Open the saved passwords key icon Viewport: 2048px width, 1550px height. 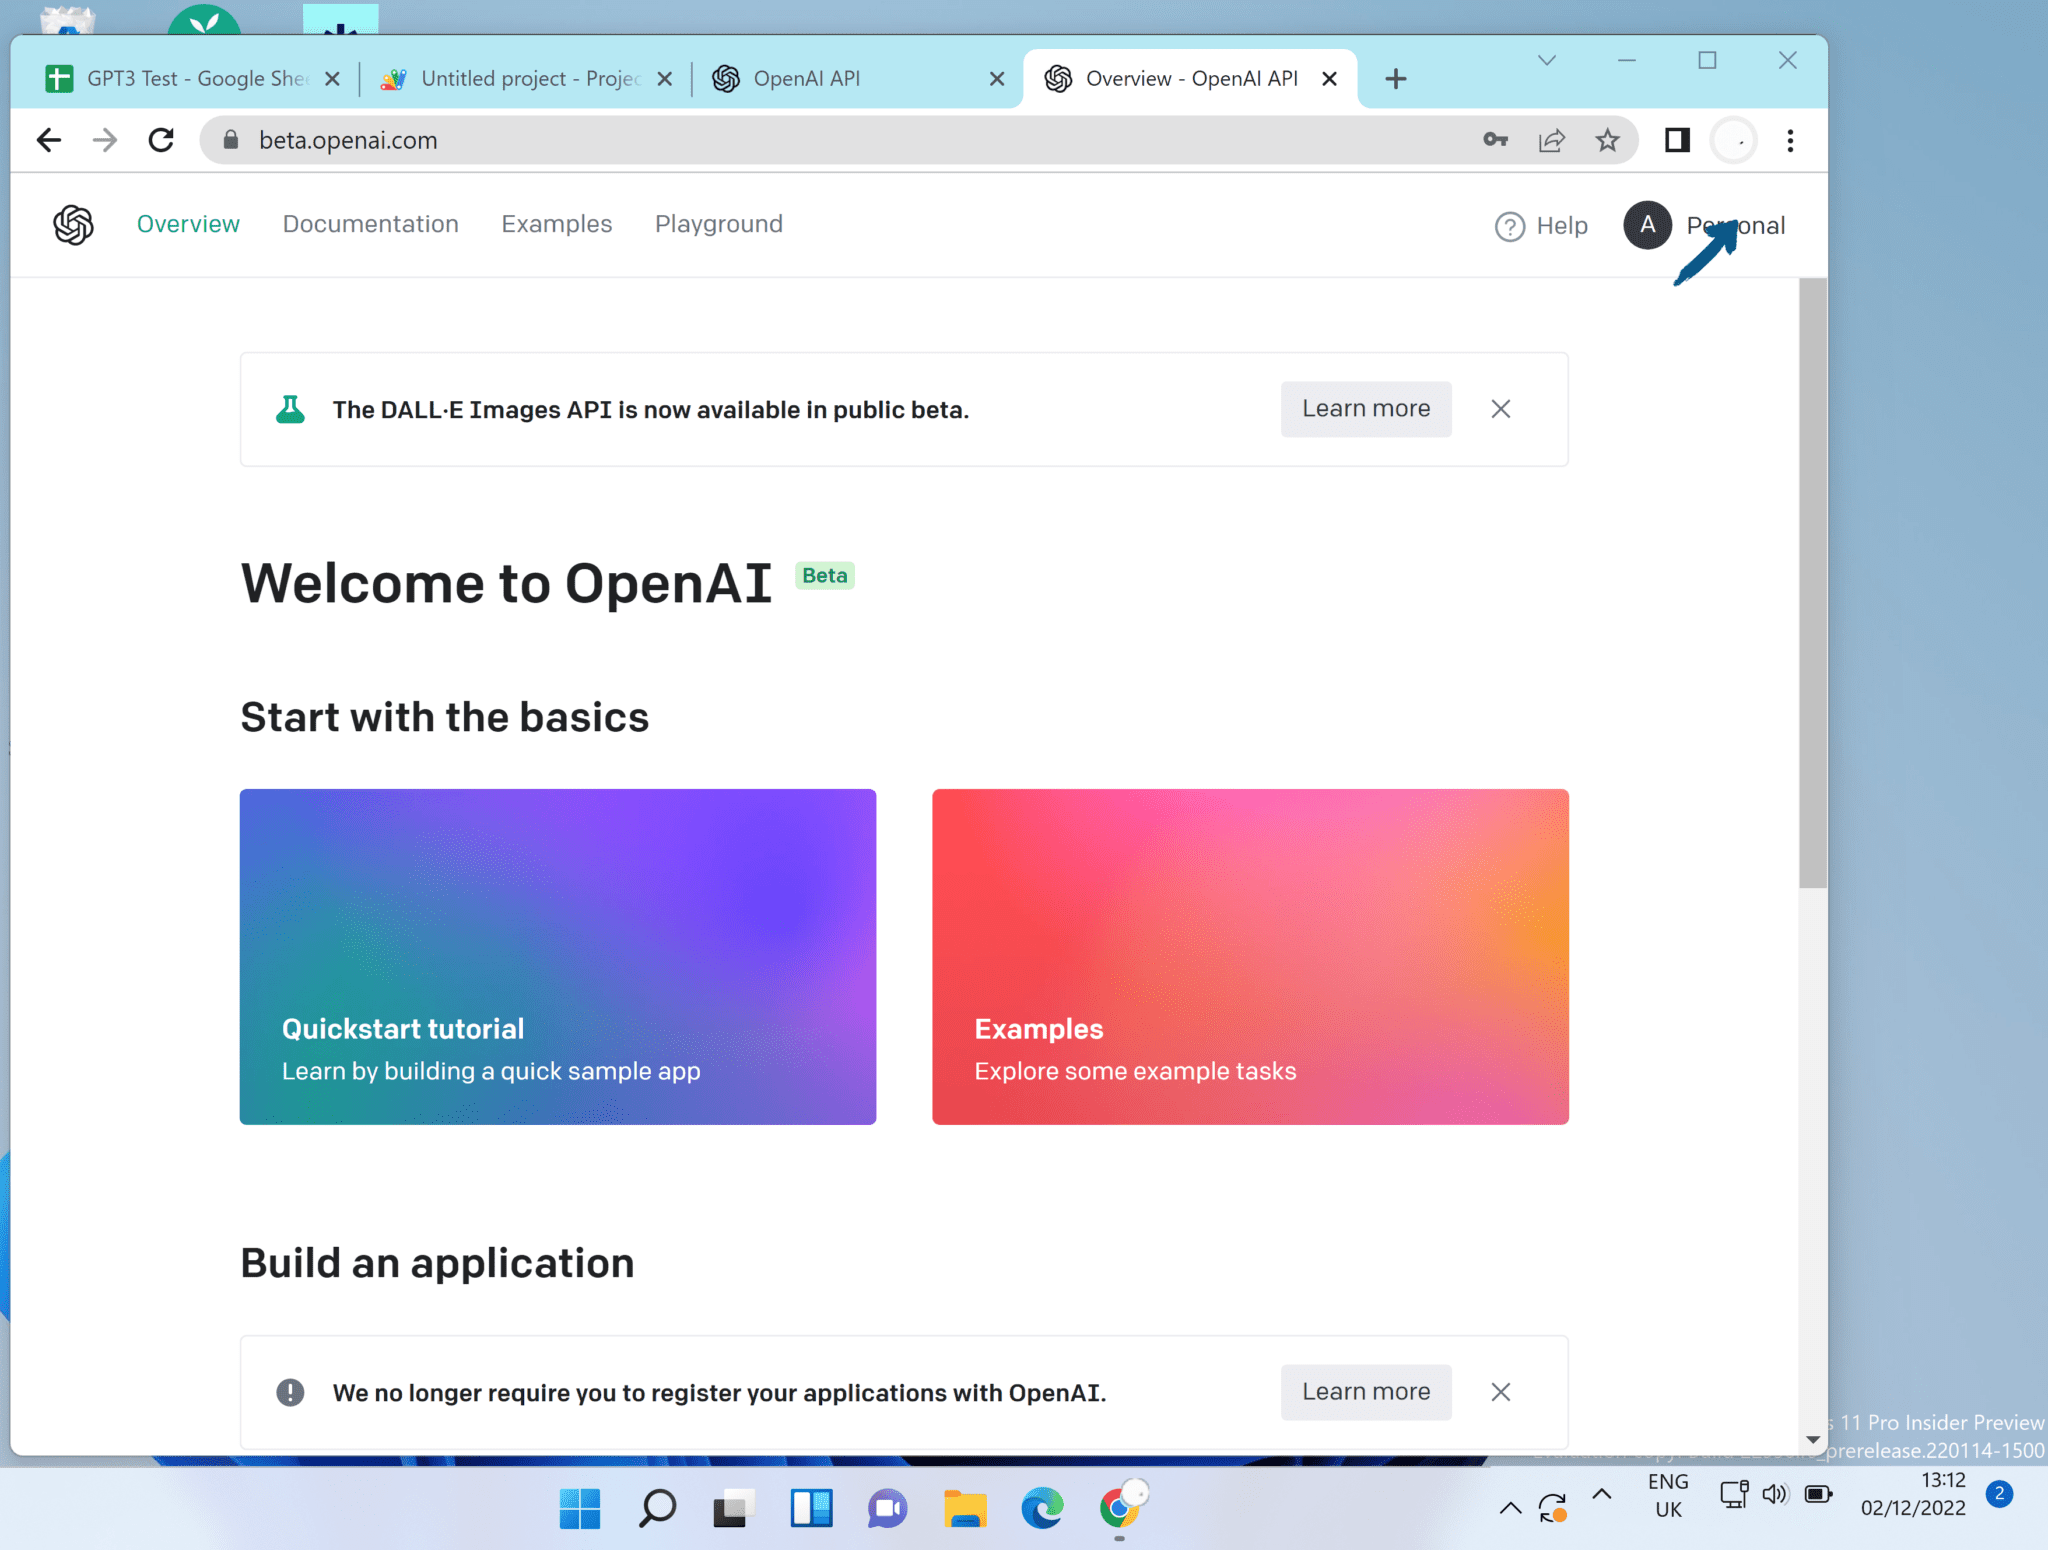1495,140
